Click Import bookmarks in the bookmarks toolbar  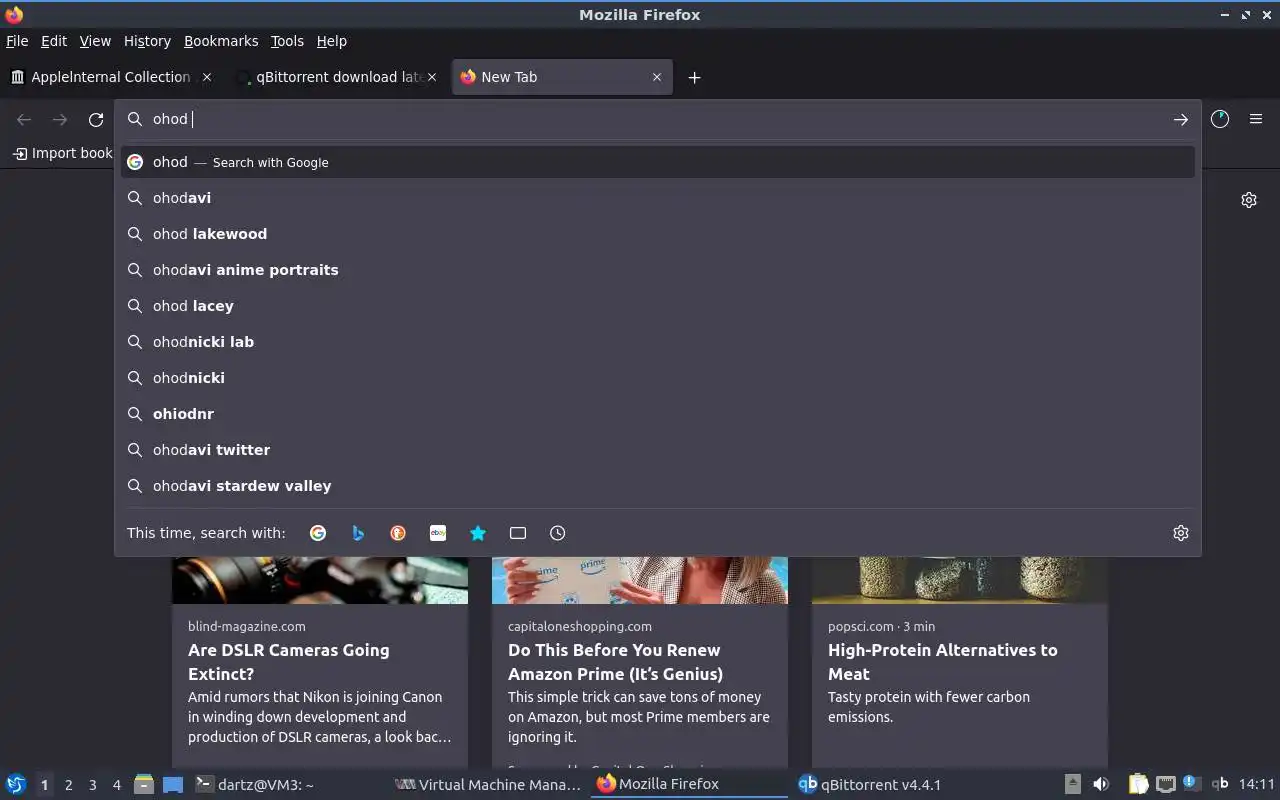point(62,153)
